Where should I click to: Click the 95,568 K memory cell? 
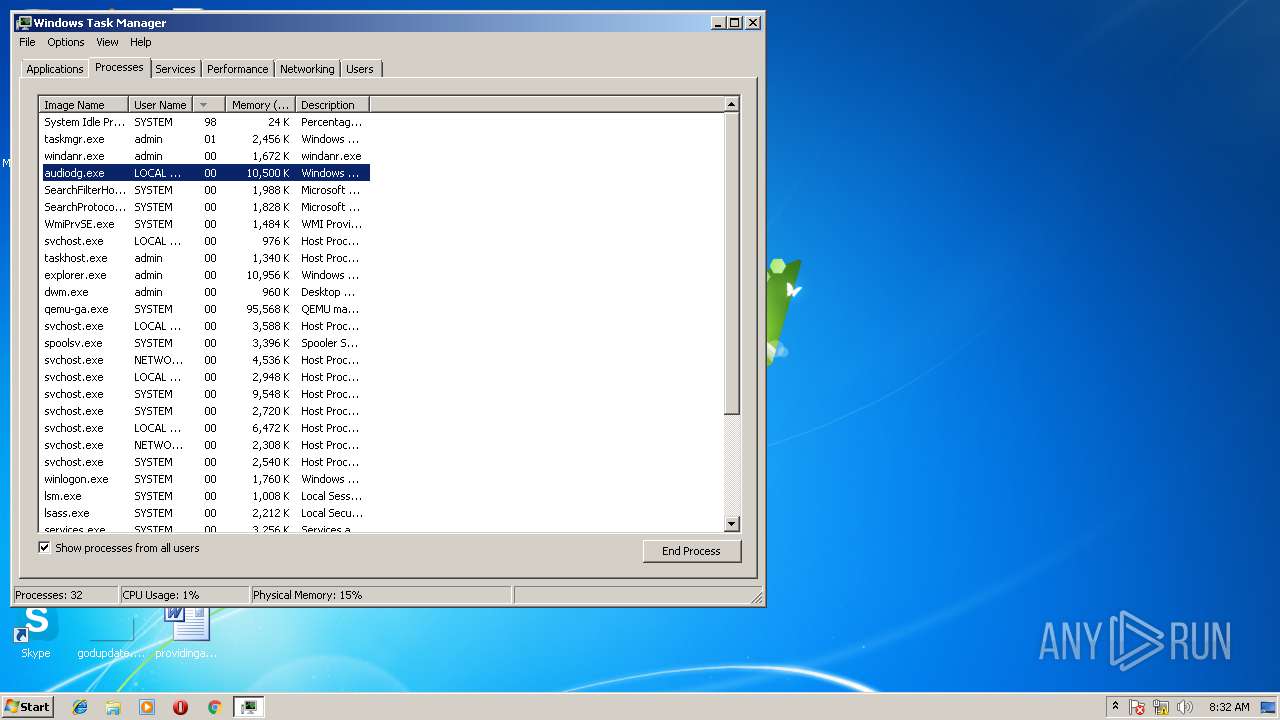[x=266, y=309]
